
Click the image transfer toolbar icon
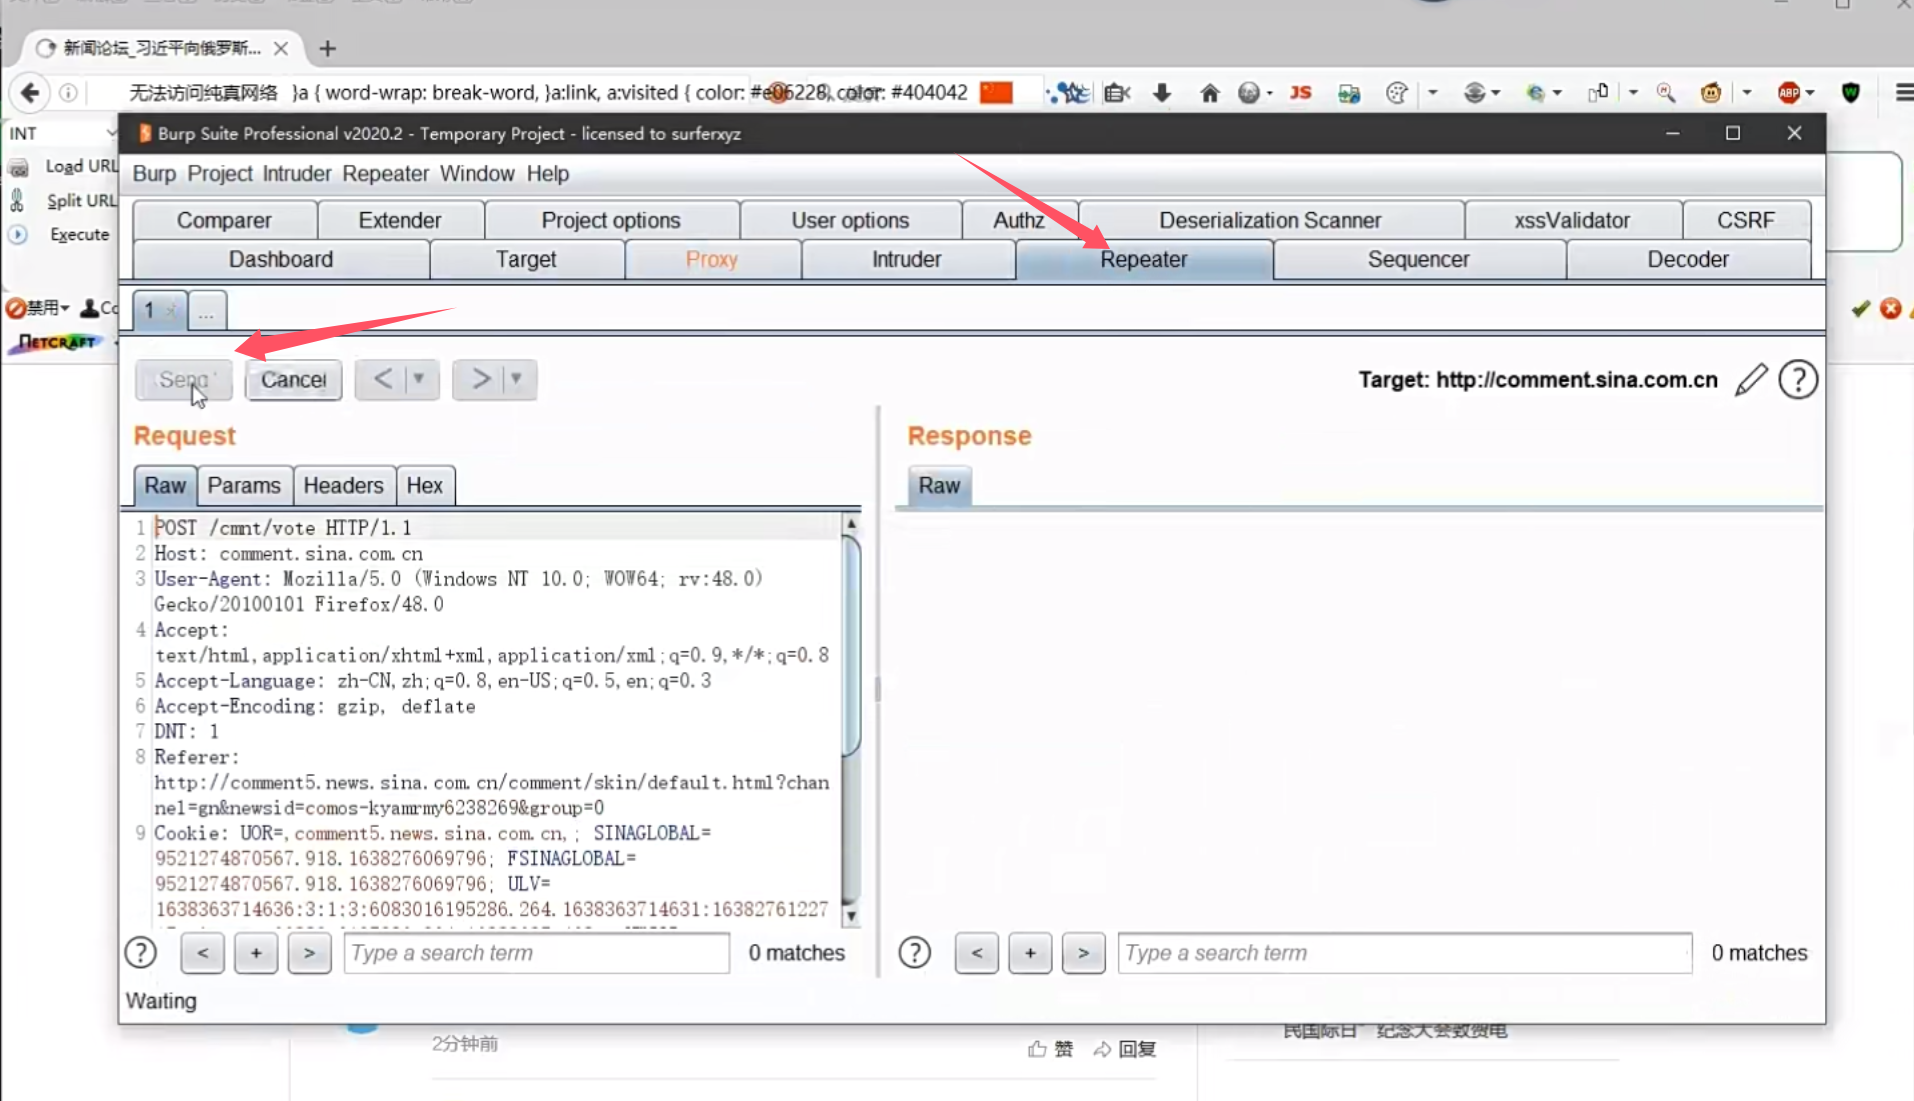(1349, 93)
